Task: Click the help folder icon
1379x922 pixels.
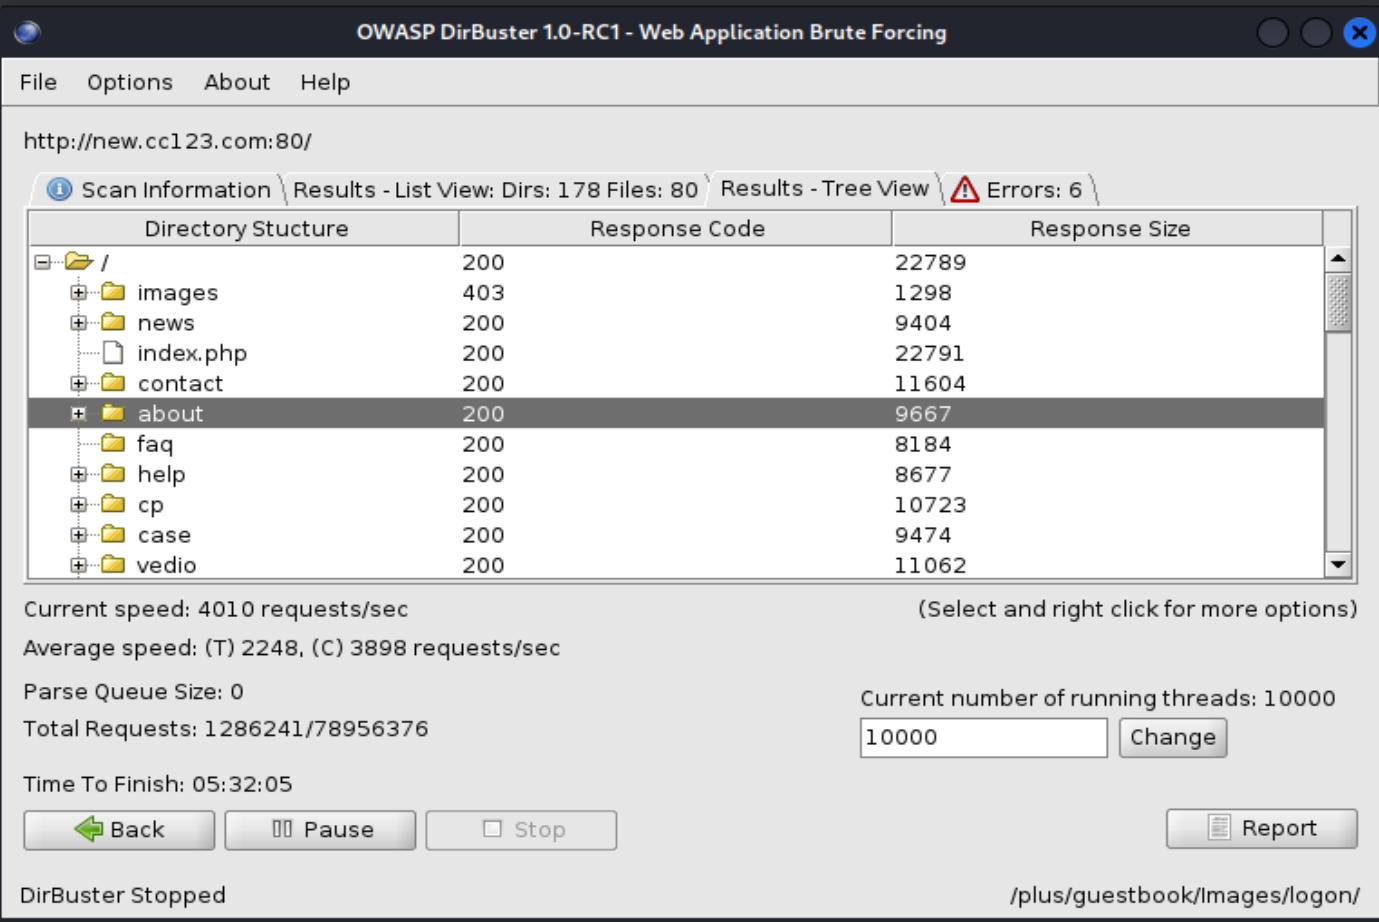Action: tap(113, 474)
